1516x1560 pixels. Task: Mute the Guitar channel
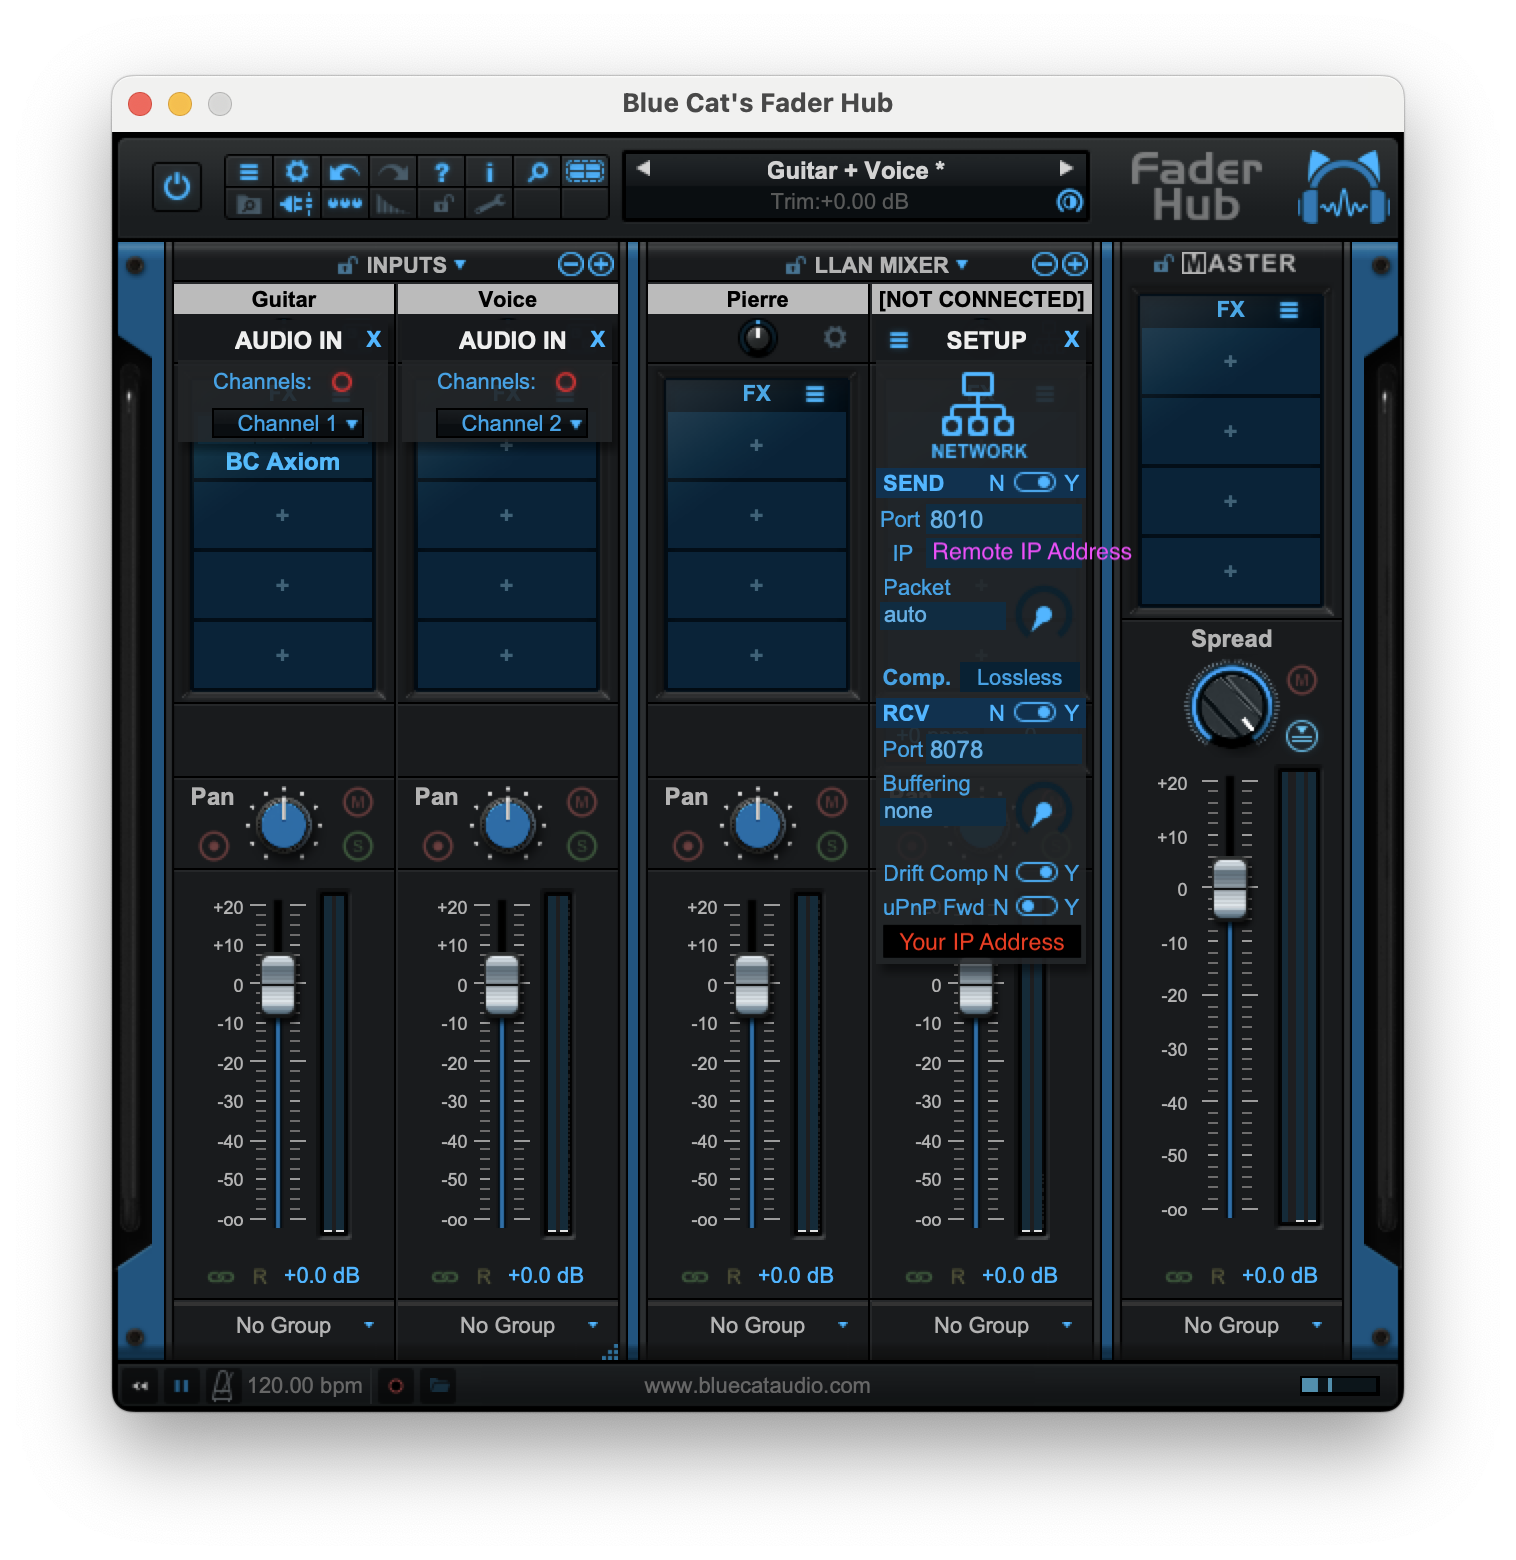click(x=358, y=801)
